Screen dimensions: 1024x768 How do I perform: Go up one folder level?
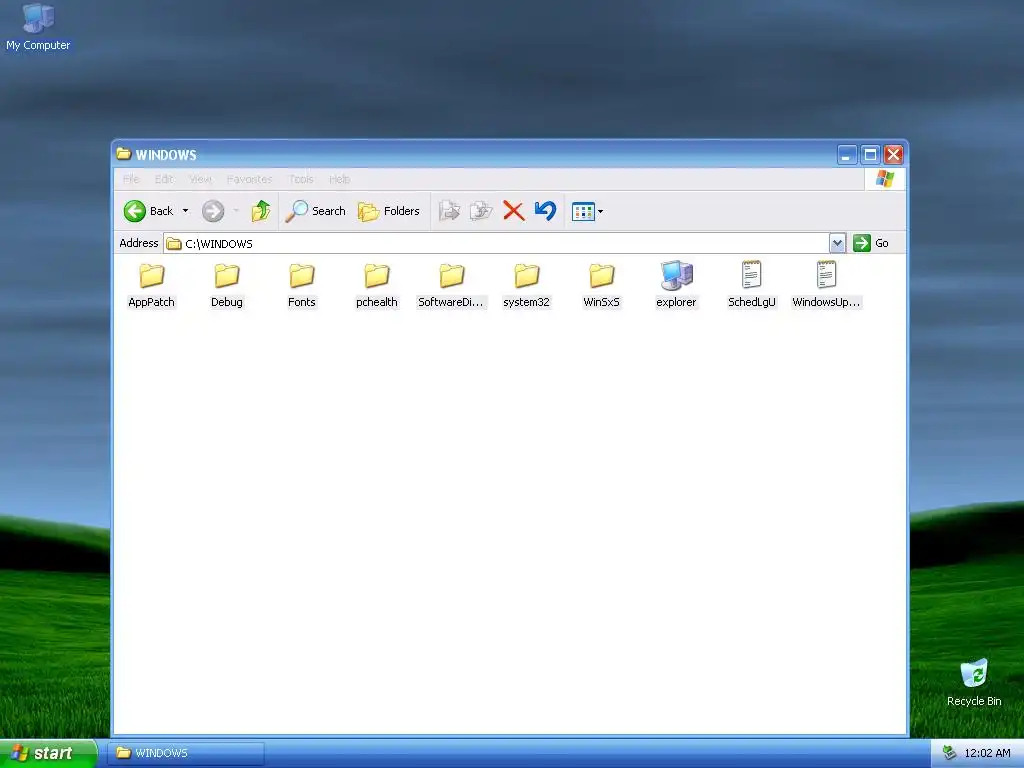tap(261, 211)
